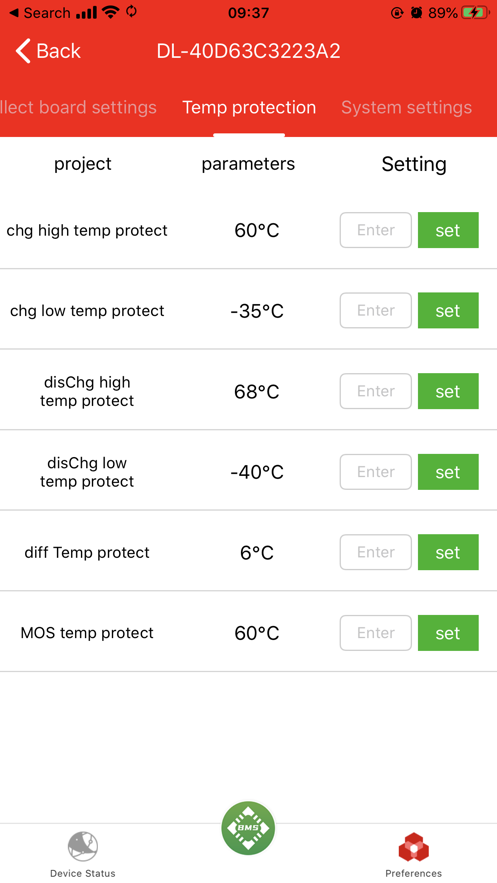
Task: Focus the chg high temp Enter field
Action: [376, 230]
